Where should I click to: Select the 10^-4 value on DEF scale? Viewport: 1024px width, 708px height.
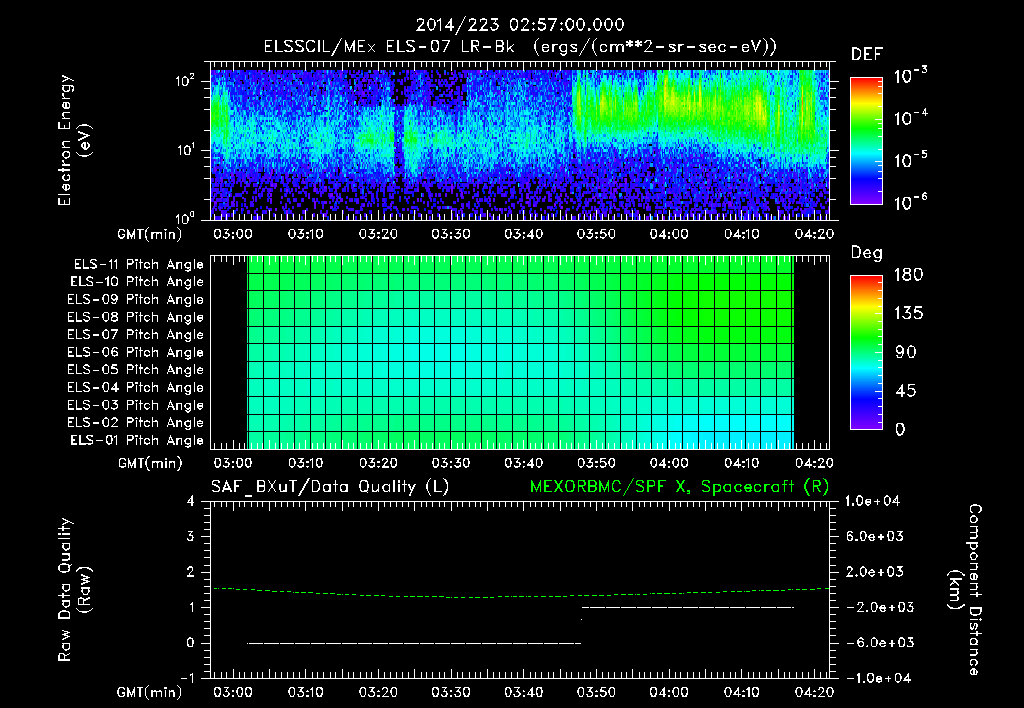[x=910, y=117]
